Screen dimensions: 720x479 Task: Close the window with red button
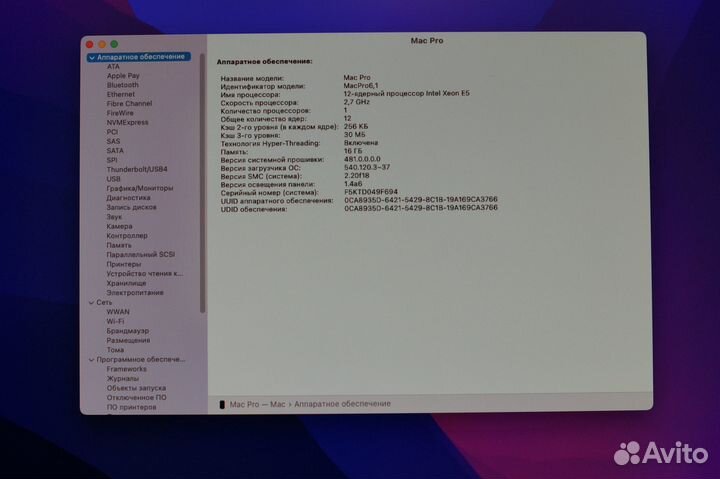90,45
